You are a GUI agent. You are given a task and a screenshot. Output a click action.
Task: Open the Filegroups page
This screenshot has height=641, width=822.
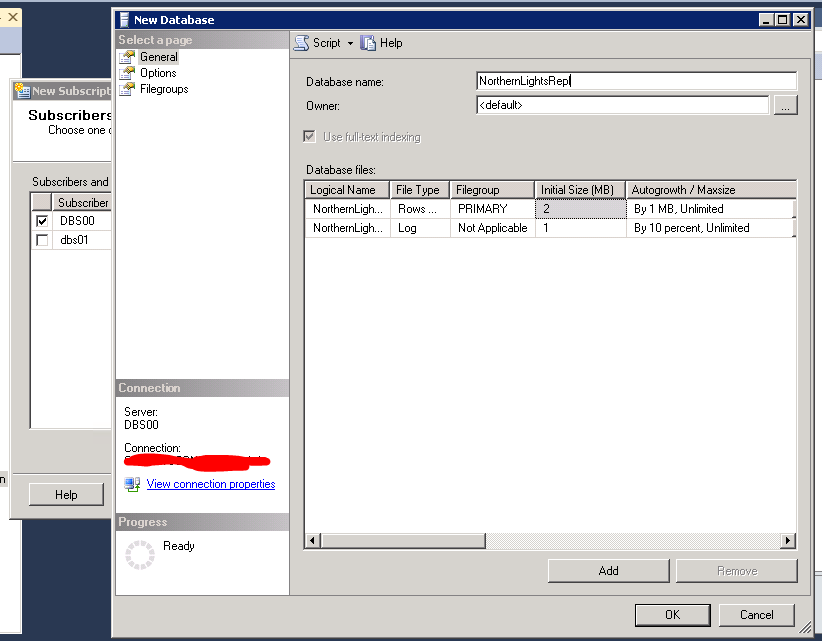coord(163,89)
